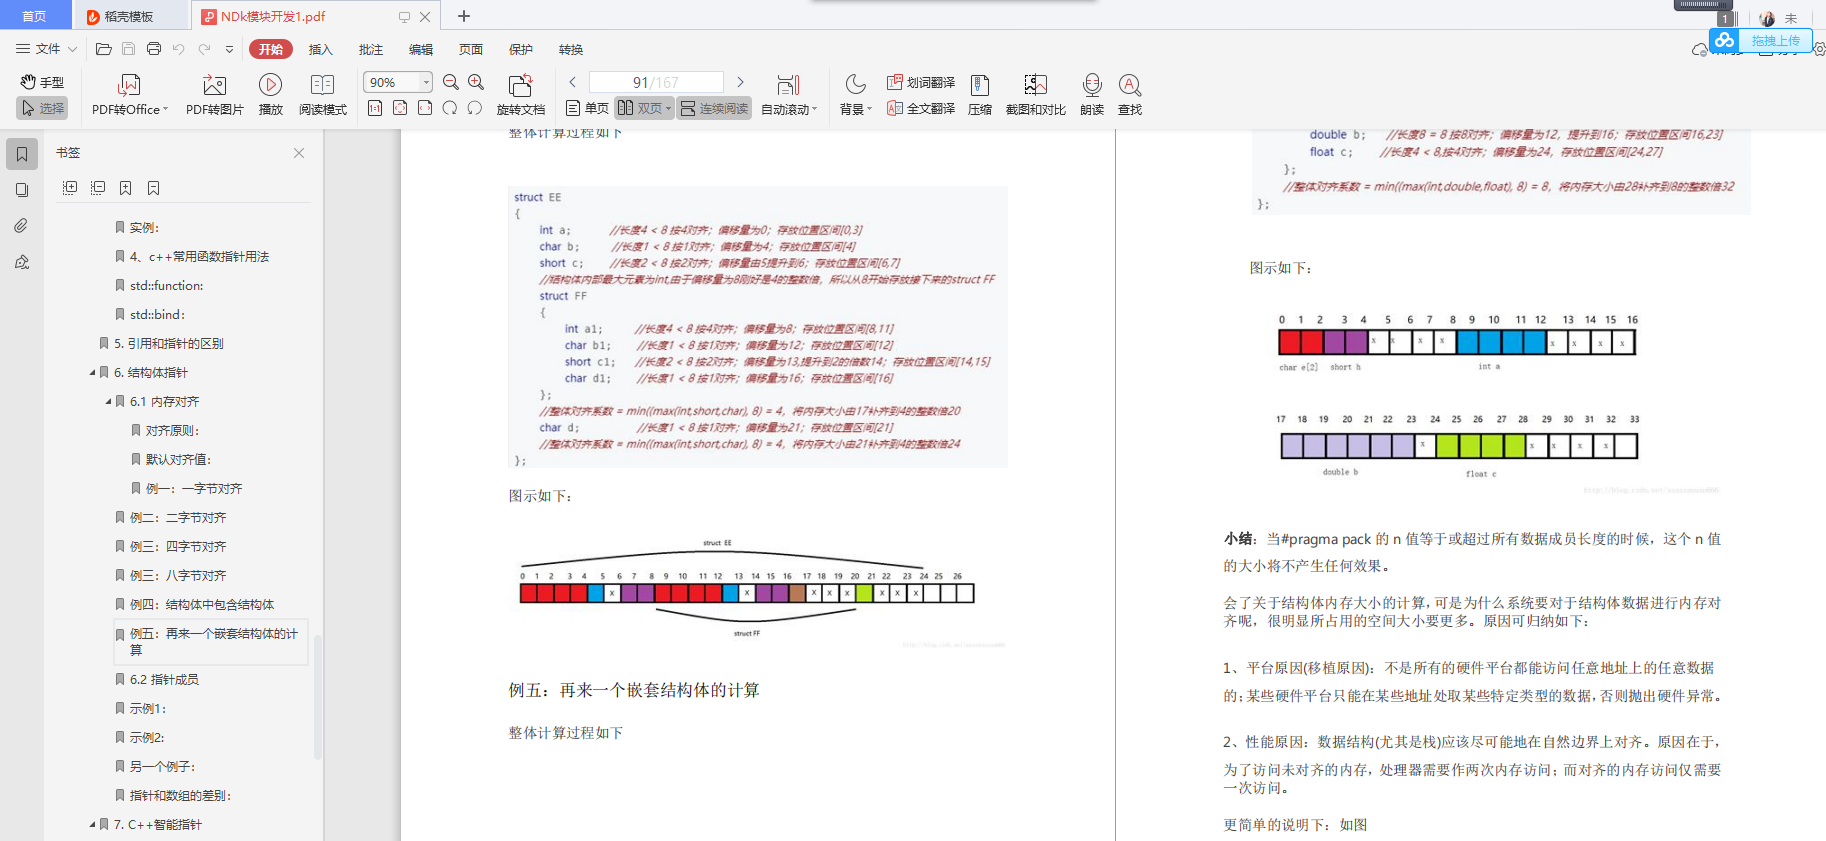This screenshot has height=841, width=1826.
Task: Go to previous page arrow
Action: point(572,82)
